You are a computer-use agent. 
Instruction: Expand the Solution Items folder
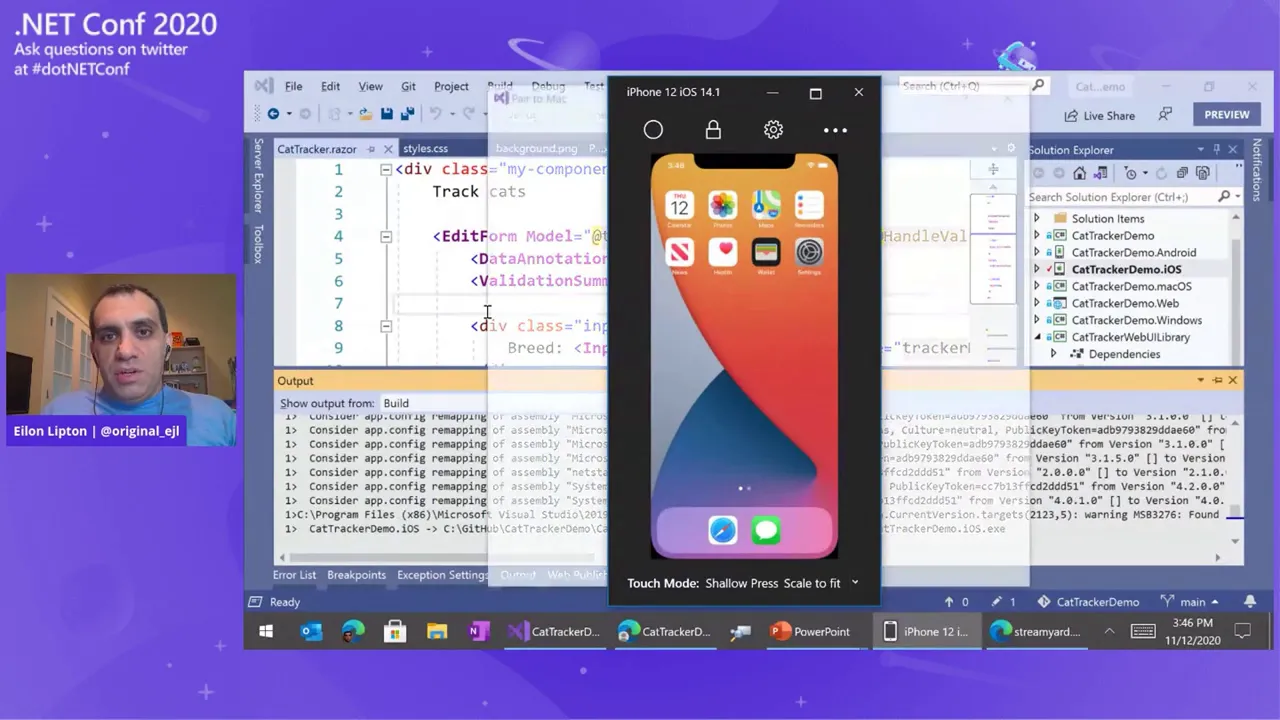pos(1036,218)
